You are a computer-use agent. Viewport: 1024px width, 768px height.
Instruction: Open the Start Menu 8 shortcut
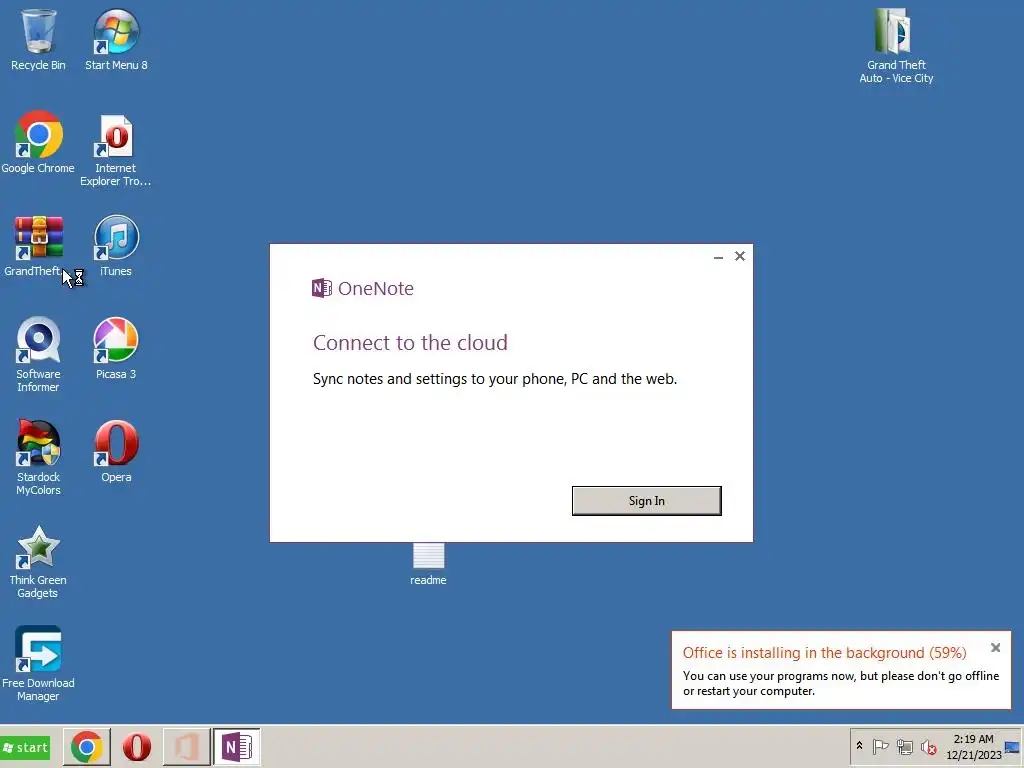116,39
